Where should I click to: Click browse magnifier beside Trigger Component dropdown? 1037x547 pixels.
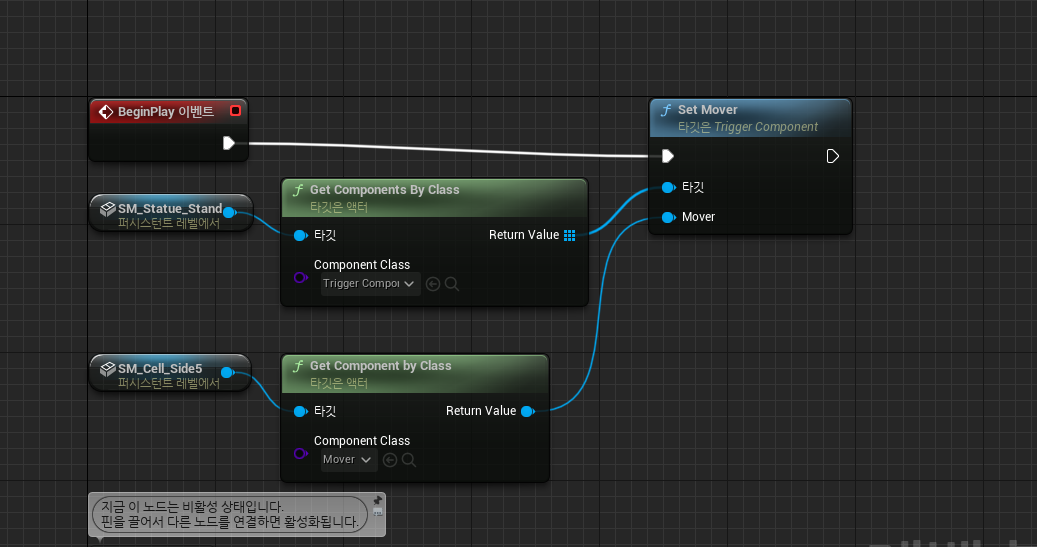point(452,284)
